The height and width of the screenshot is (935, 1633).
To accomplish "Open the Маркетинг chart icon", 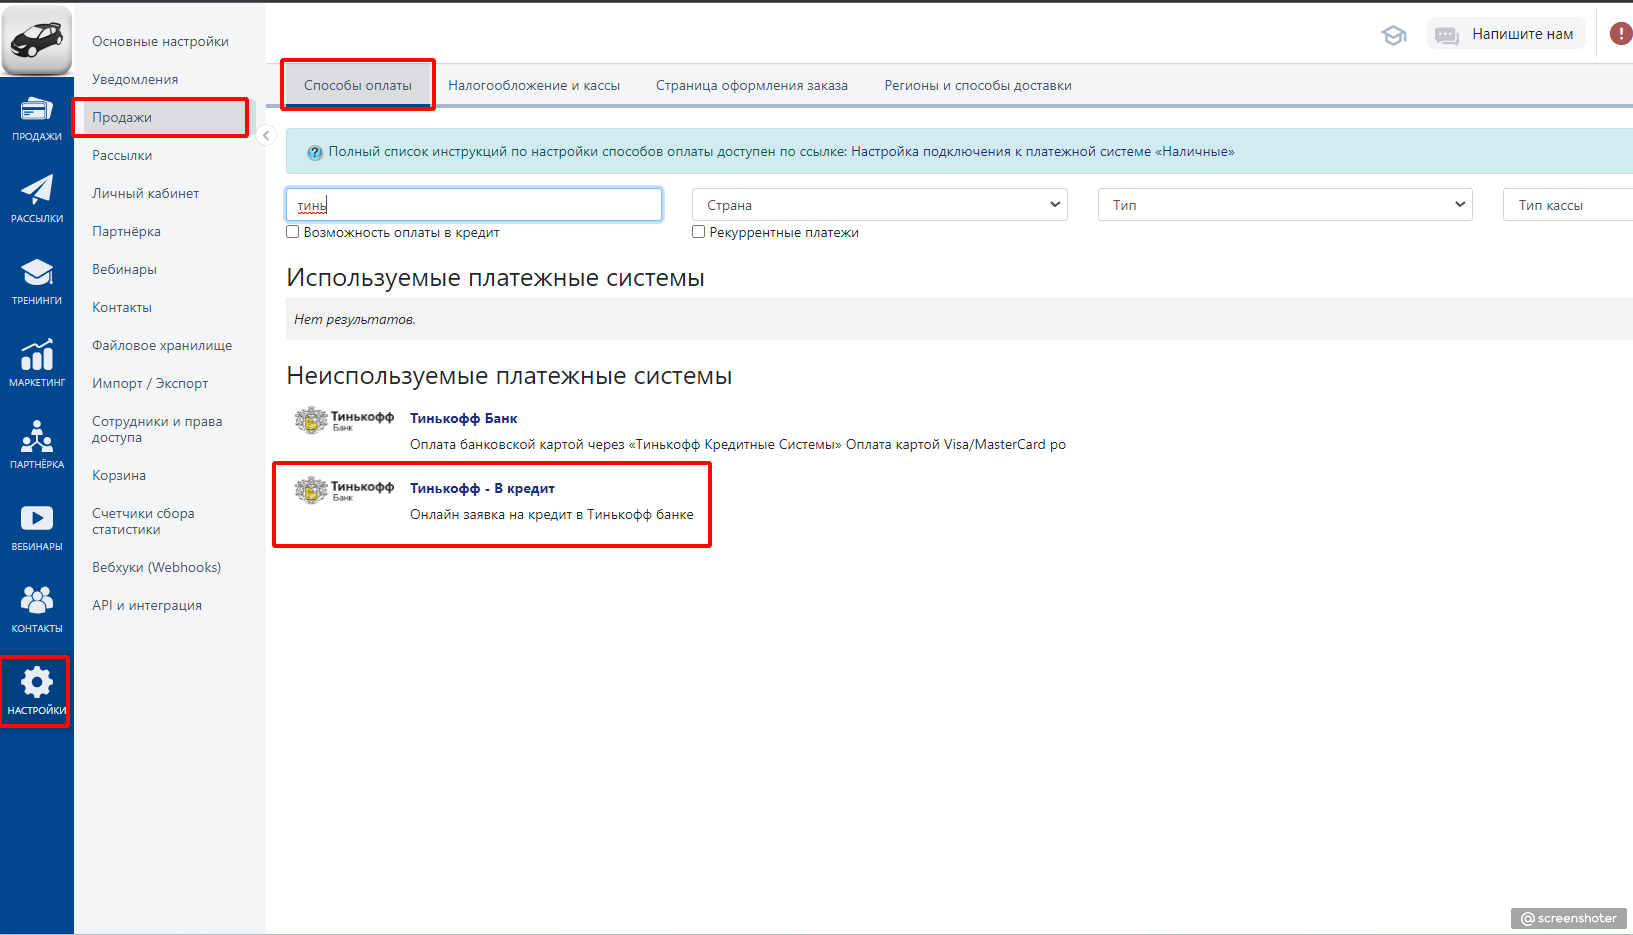I will [x=36, y=362].
